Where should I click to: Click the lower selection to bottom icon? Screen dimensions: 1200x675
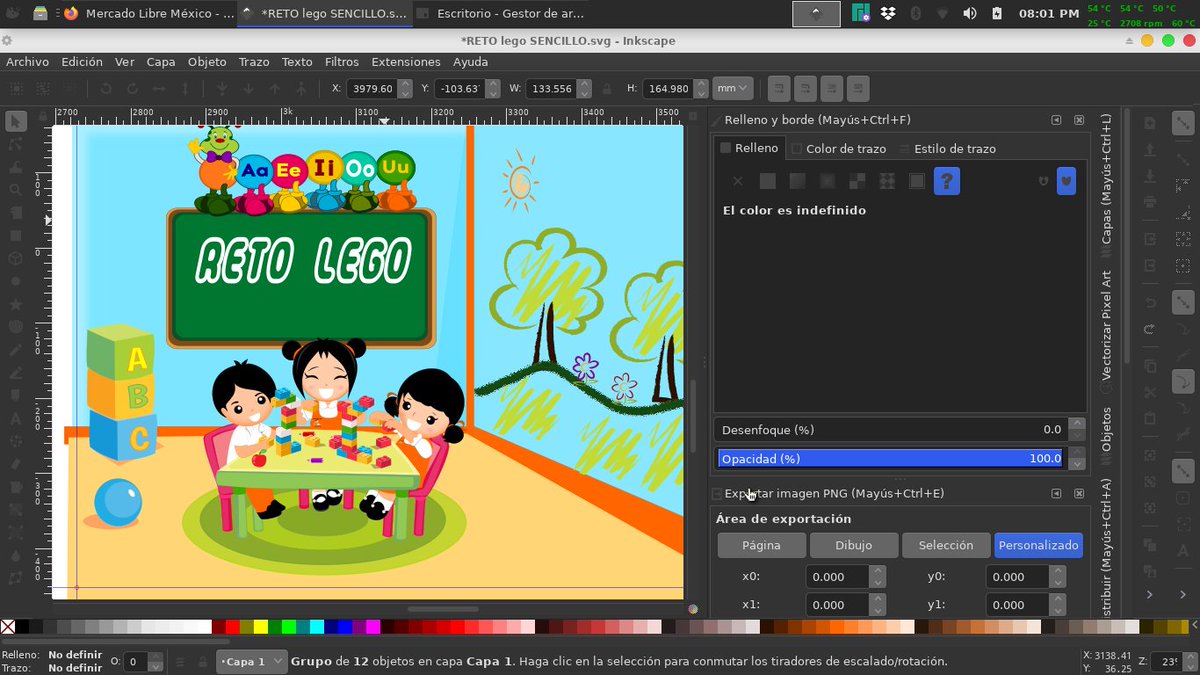point(221,89)
